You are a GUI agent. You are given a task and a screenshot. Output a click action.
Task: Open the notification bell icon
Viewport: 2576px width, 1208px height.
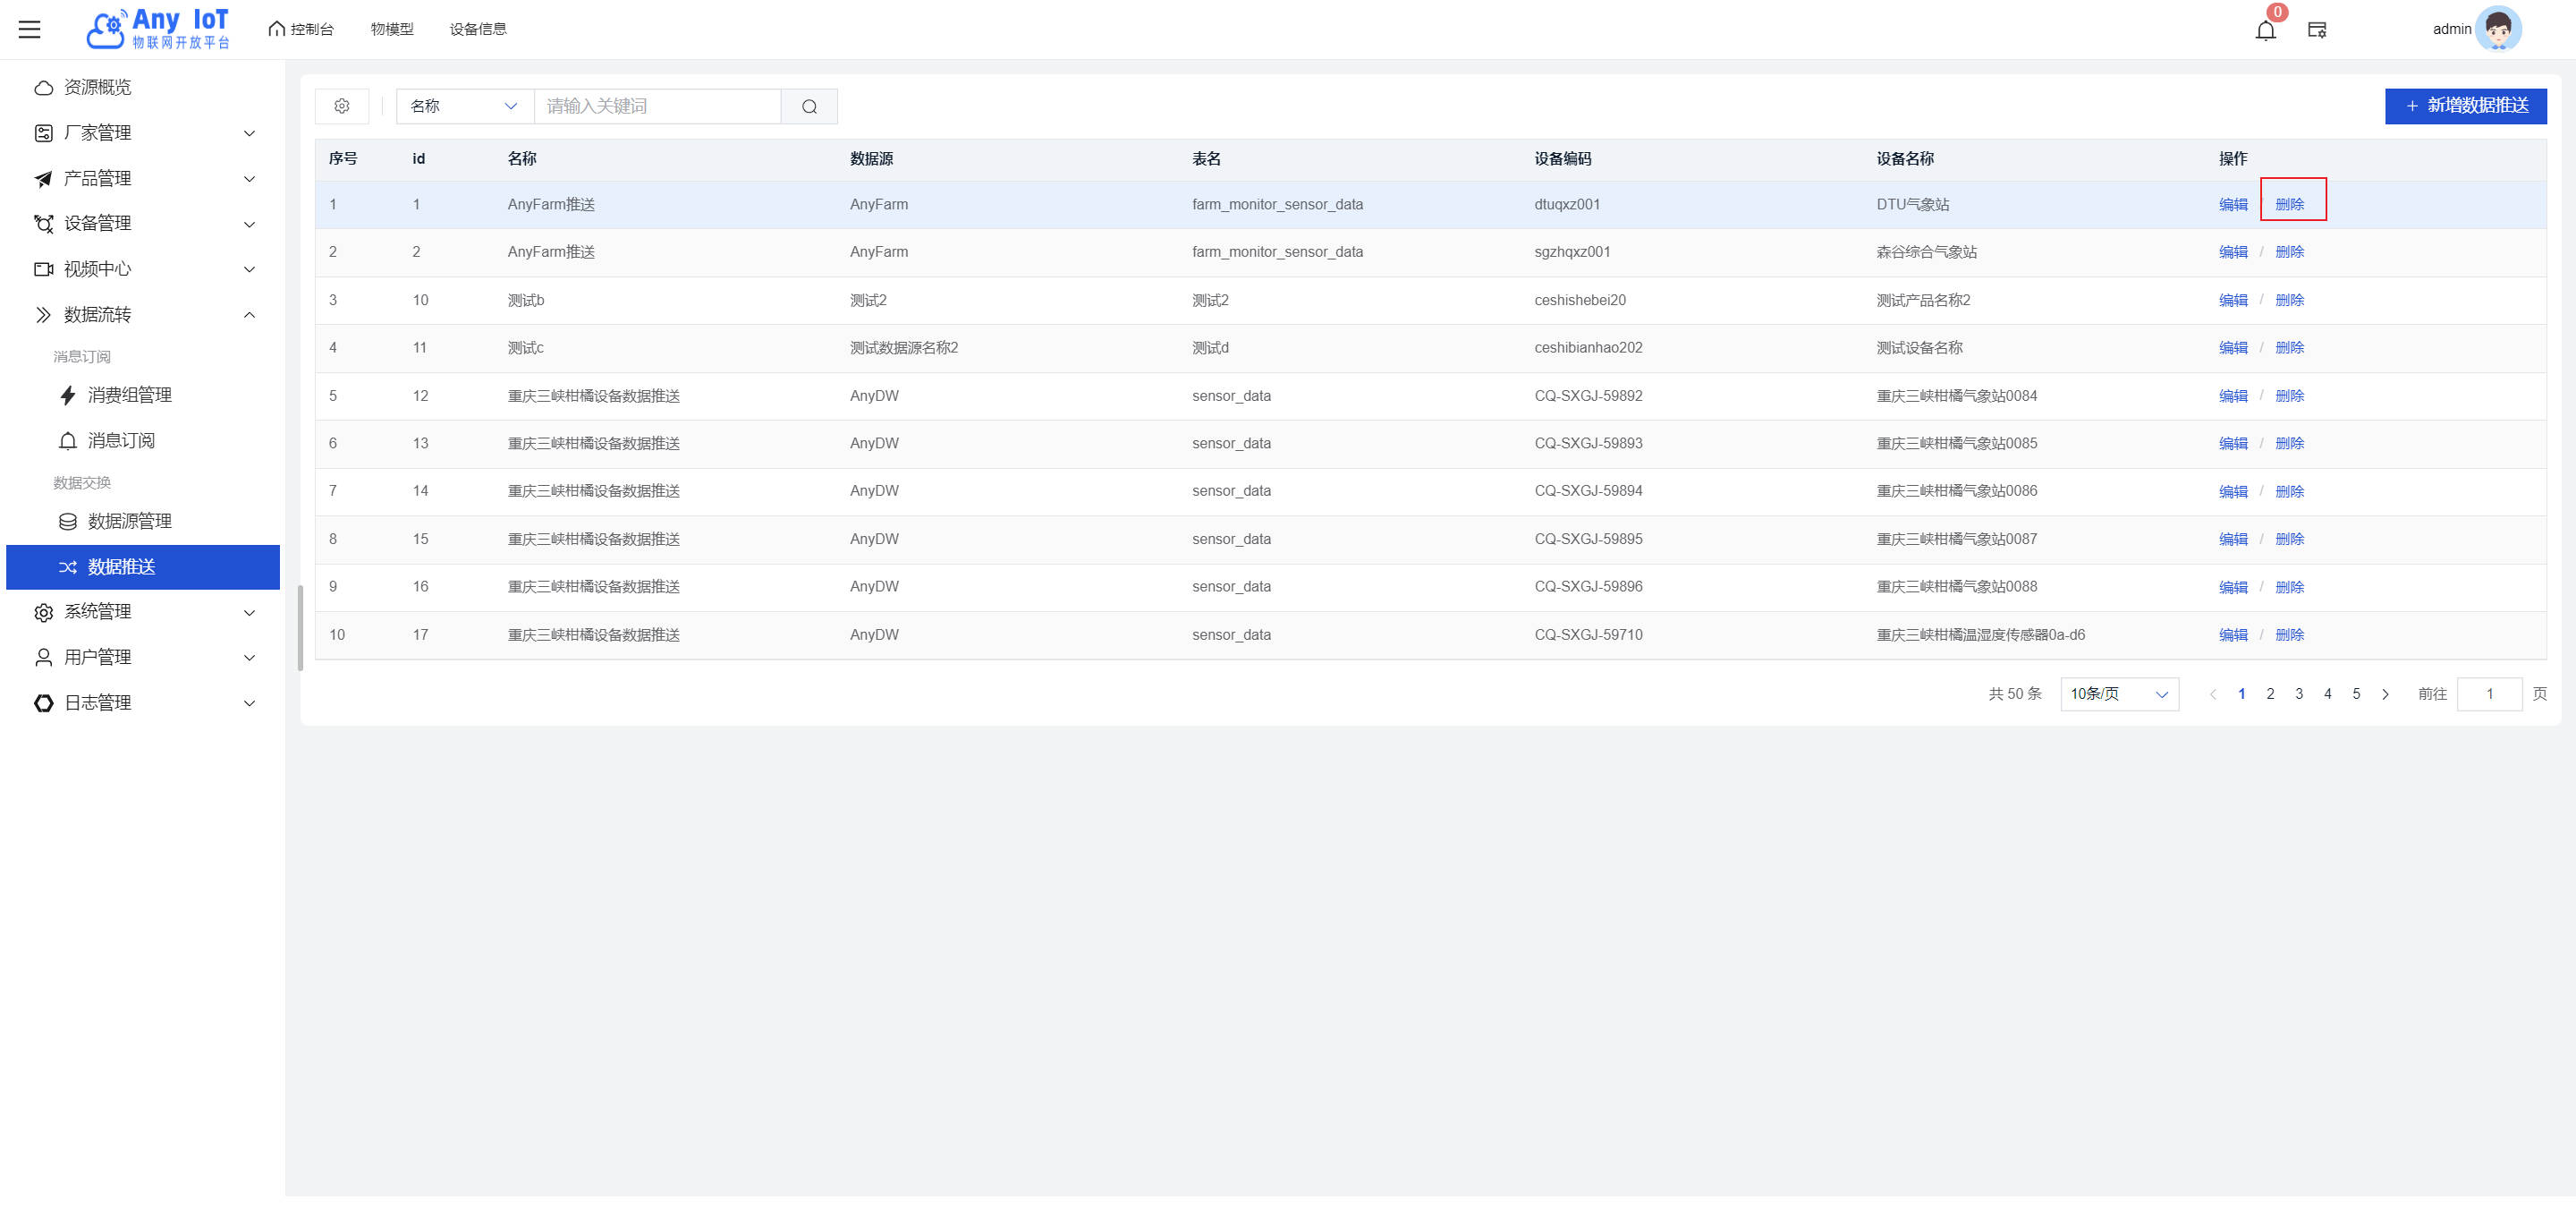point(2265,30)
